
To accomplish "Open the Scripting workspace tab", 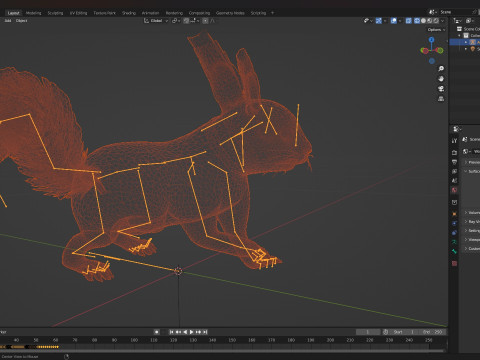I will pos(258,13).
